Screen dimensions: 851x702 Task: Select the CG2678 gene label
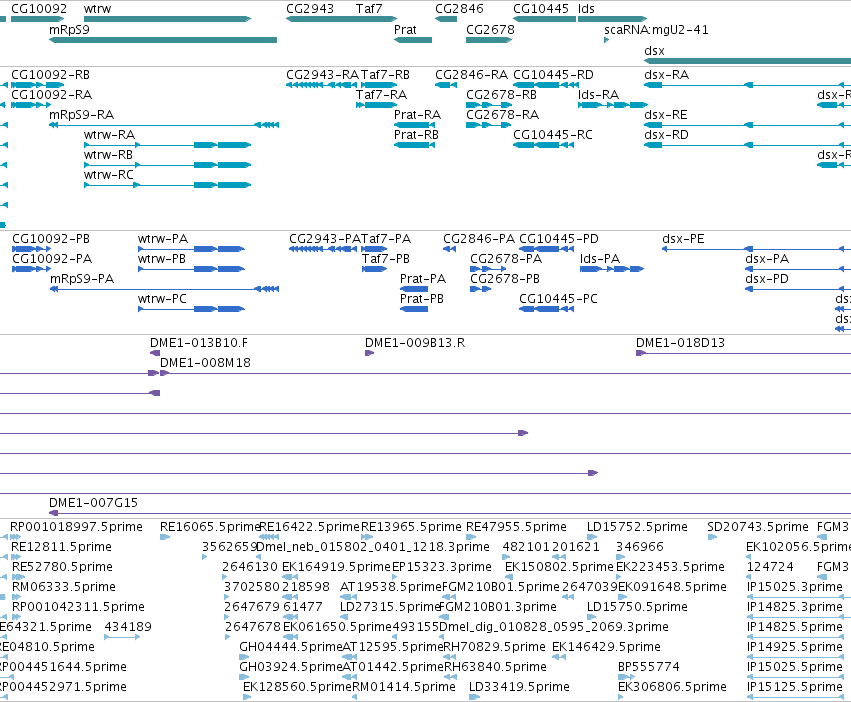coord(490,29)
